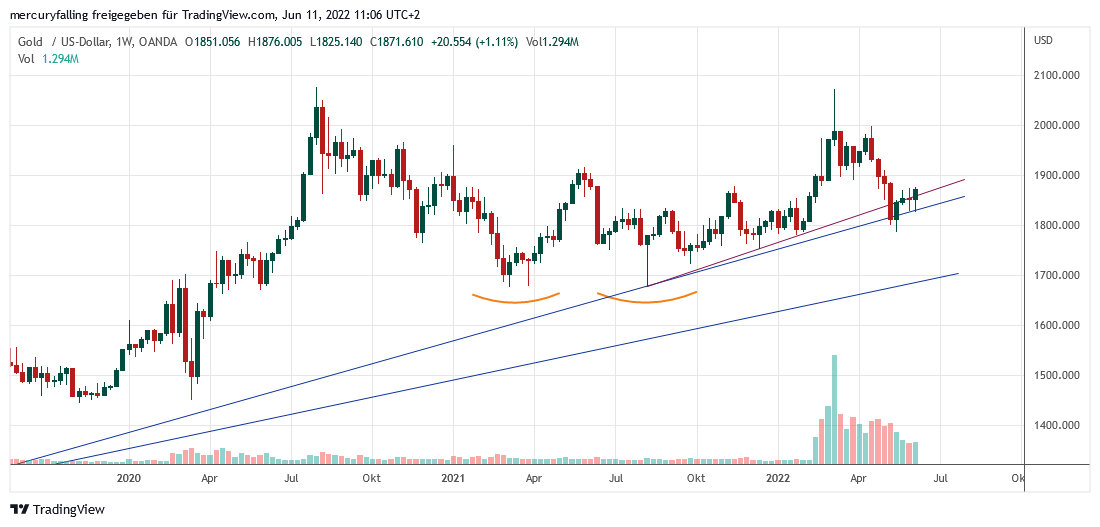
Task: Click the OANDA source label
Action: tap(158, 42)
